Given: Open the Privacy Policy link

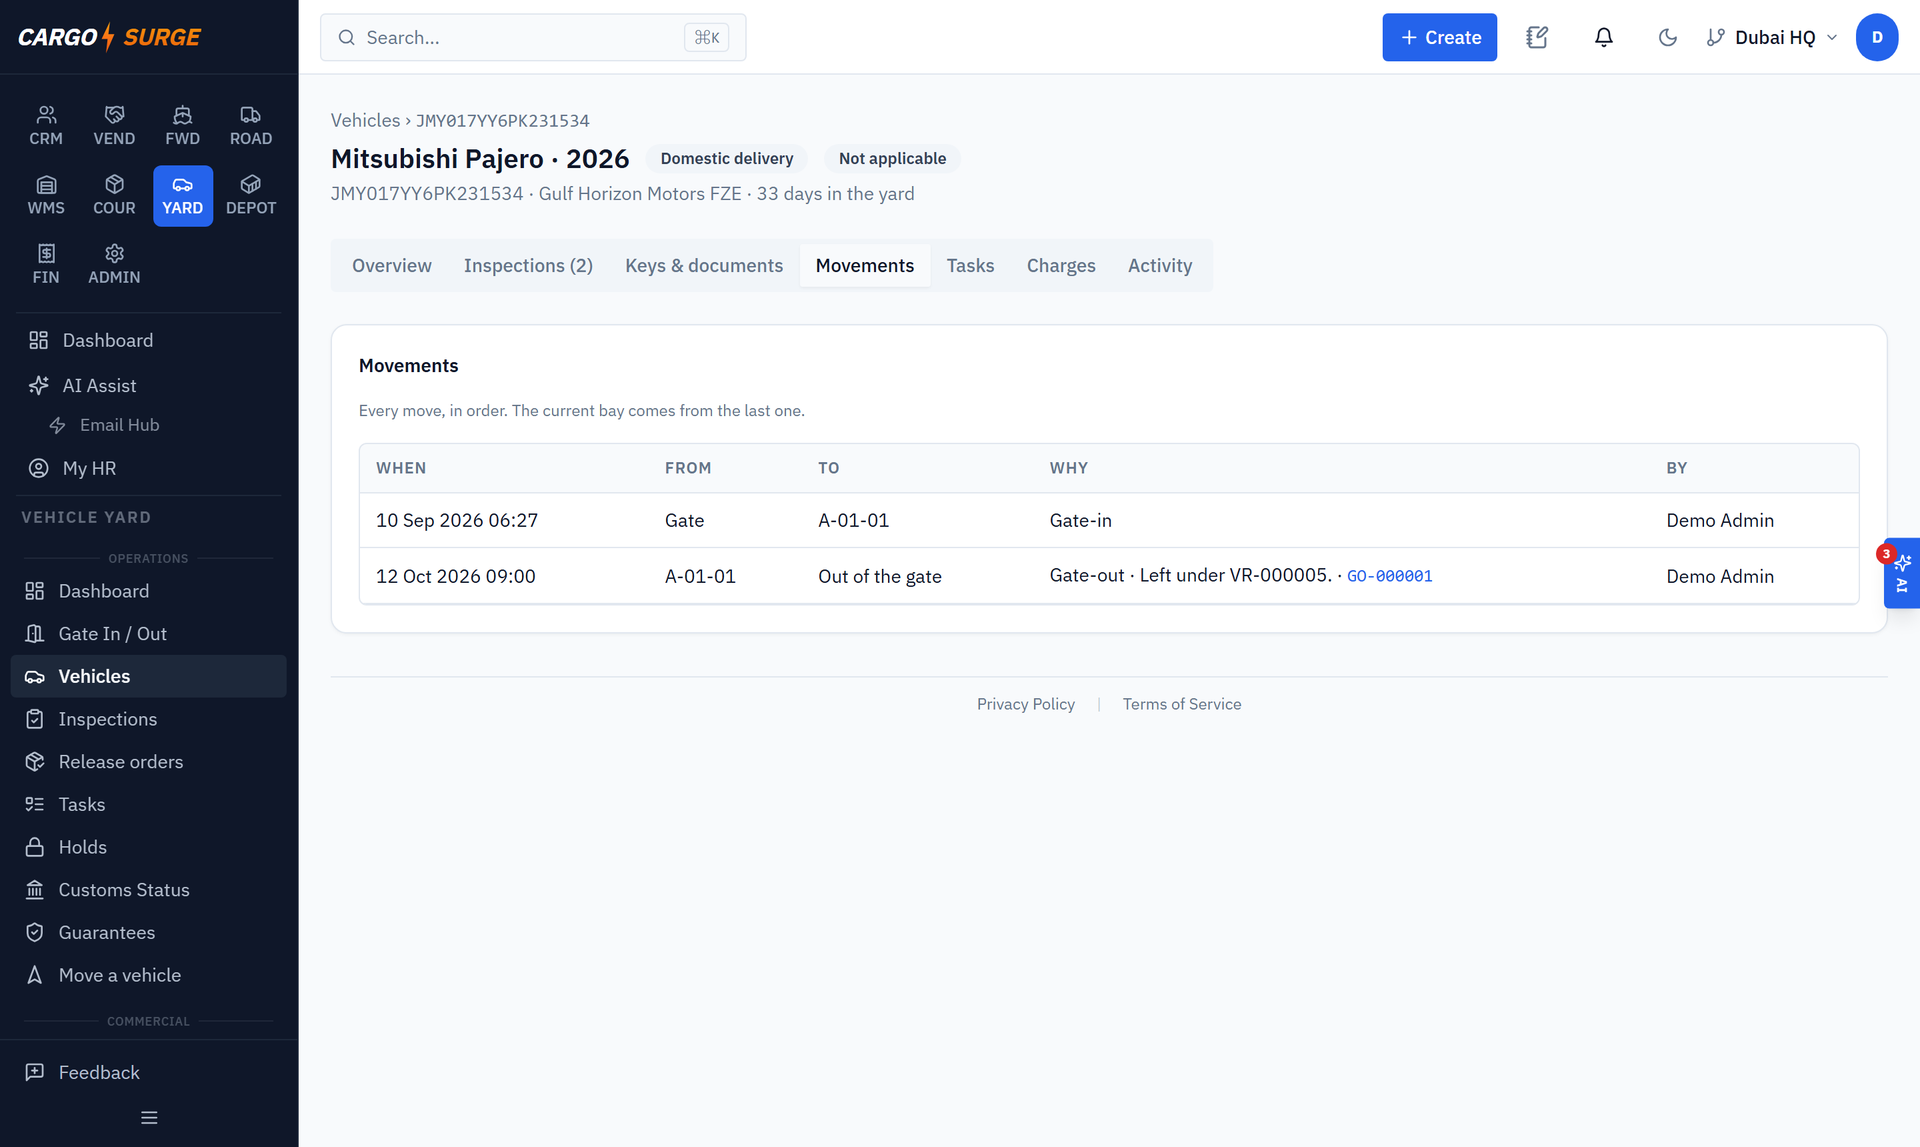Looking at the screenshot, I should [1026, 704].
